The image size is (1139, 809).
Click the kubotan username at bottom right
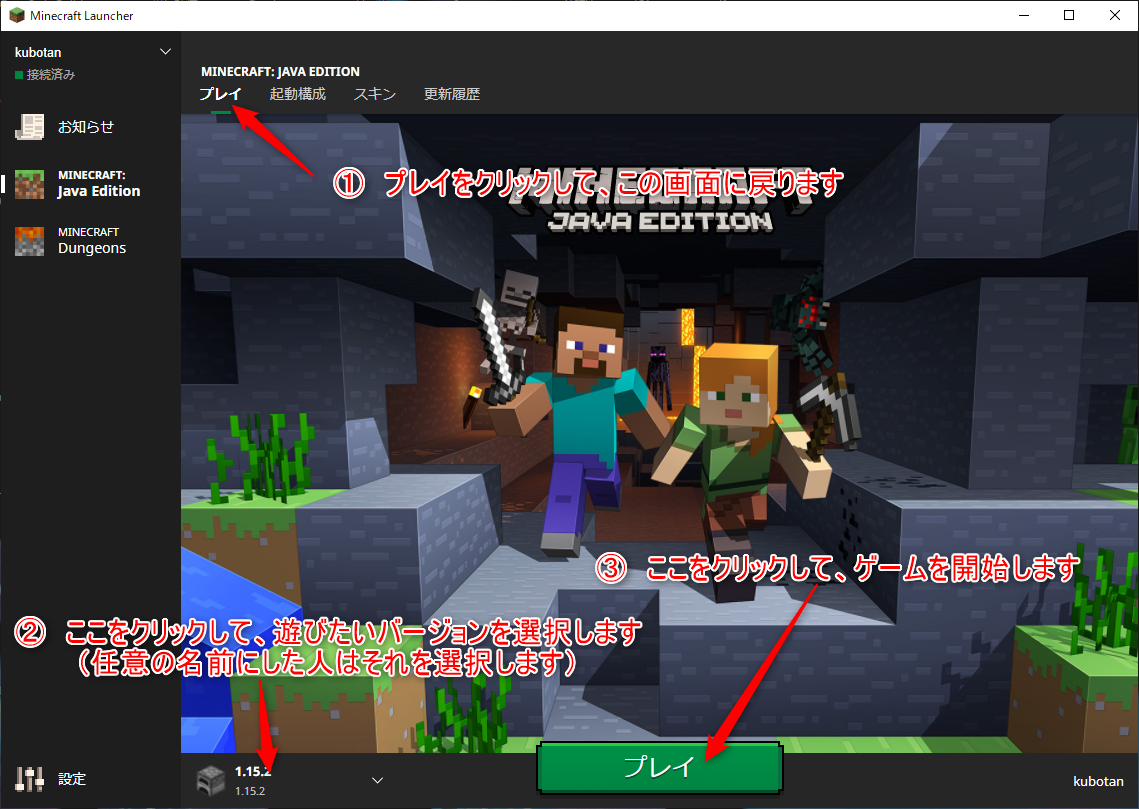1098,781
